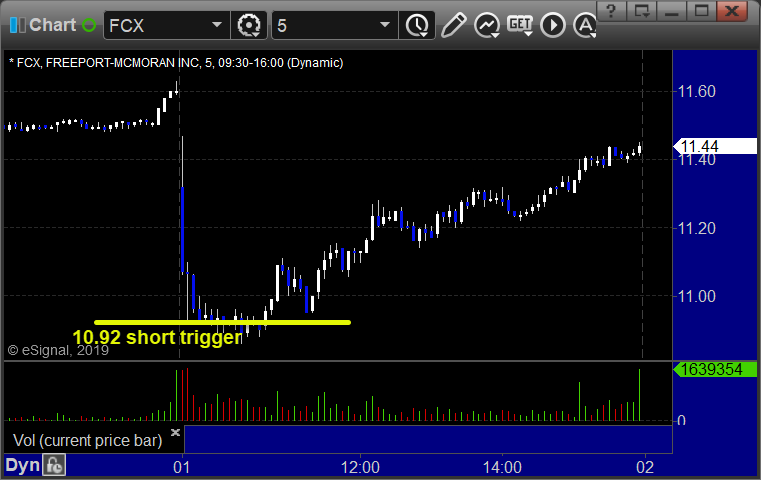Click the play replay button
Viewport: 761px width, 480px height.
coord(553,25)
